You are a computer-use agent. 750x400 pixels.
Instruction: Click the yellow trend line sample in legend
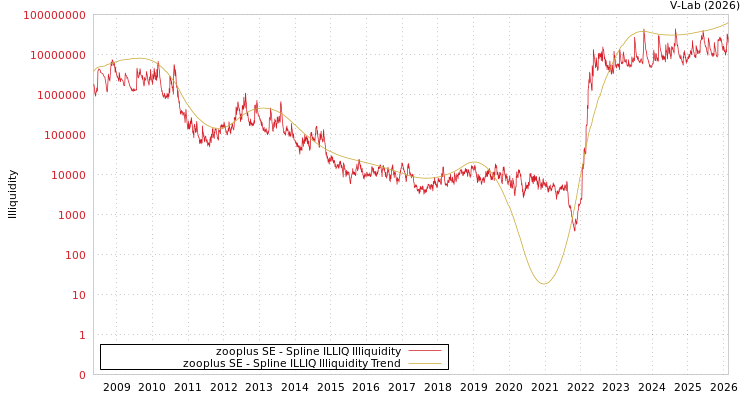(425, 364)
